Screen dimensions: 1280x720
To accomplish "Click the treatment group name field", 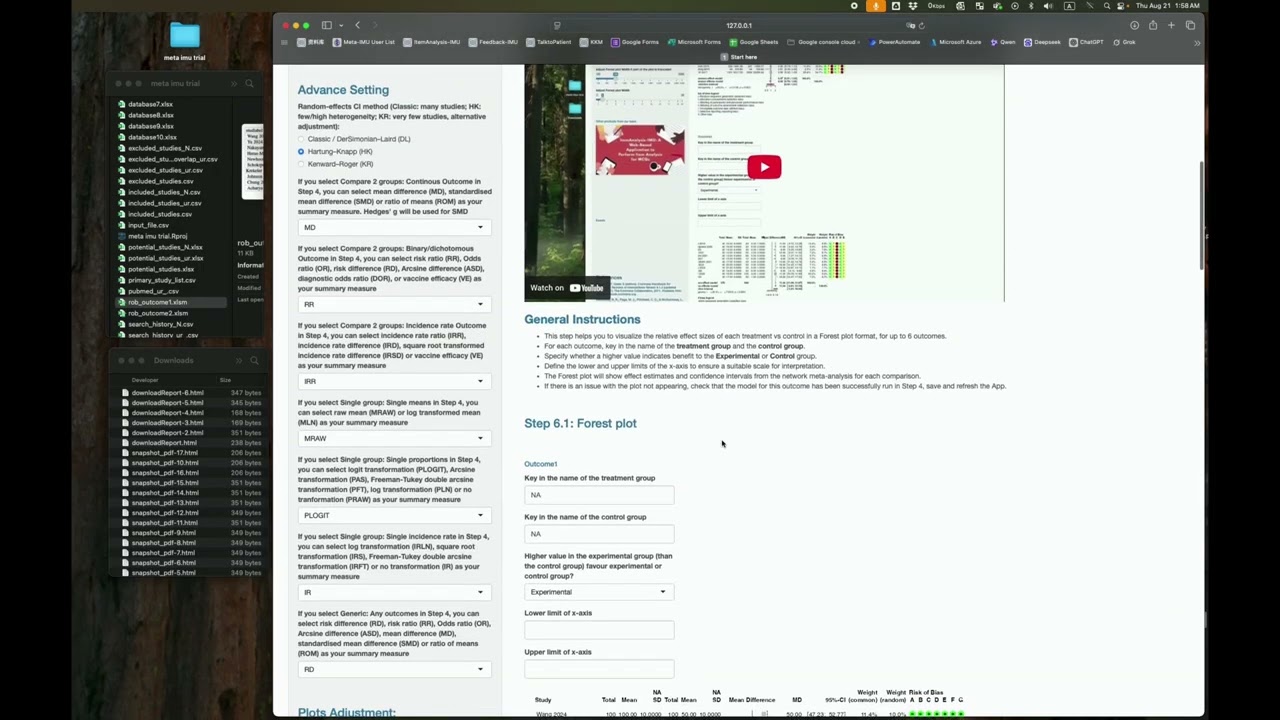I will [x=599, y=495].
